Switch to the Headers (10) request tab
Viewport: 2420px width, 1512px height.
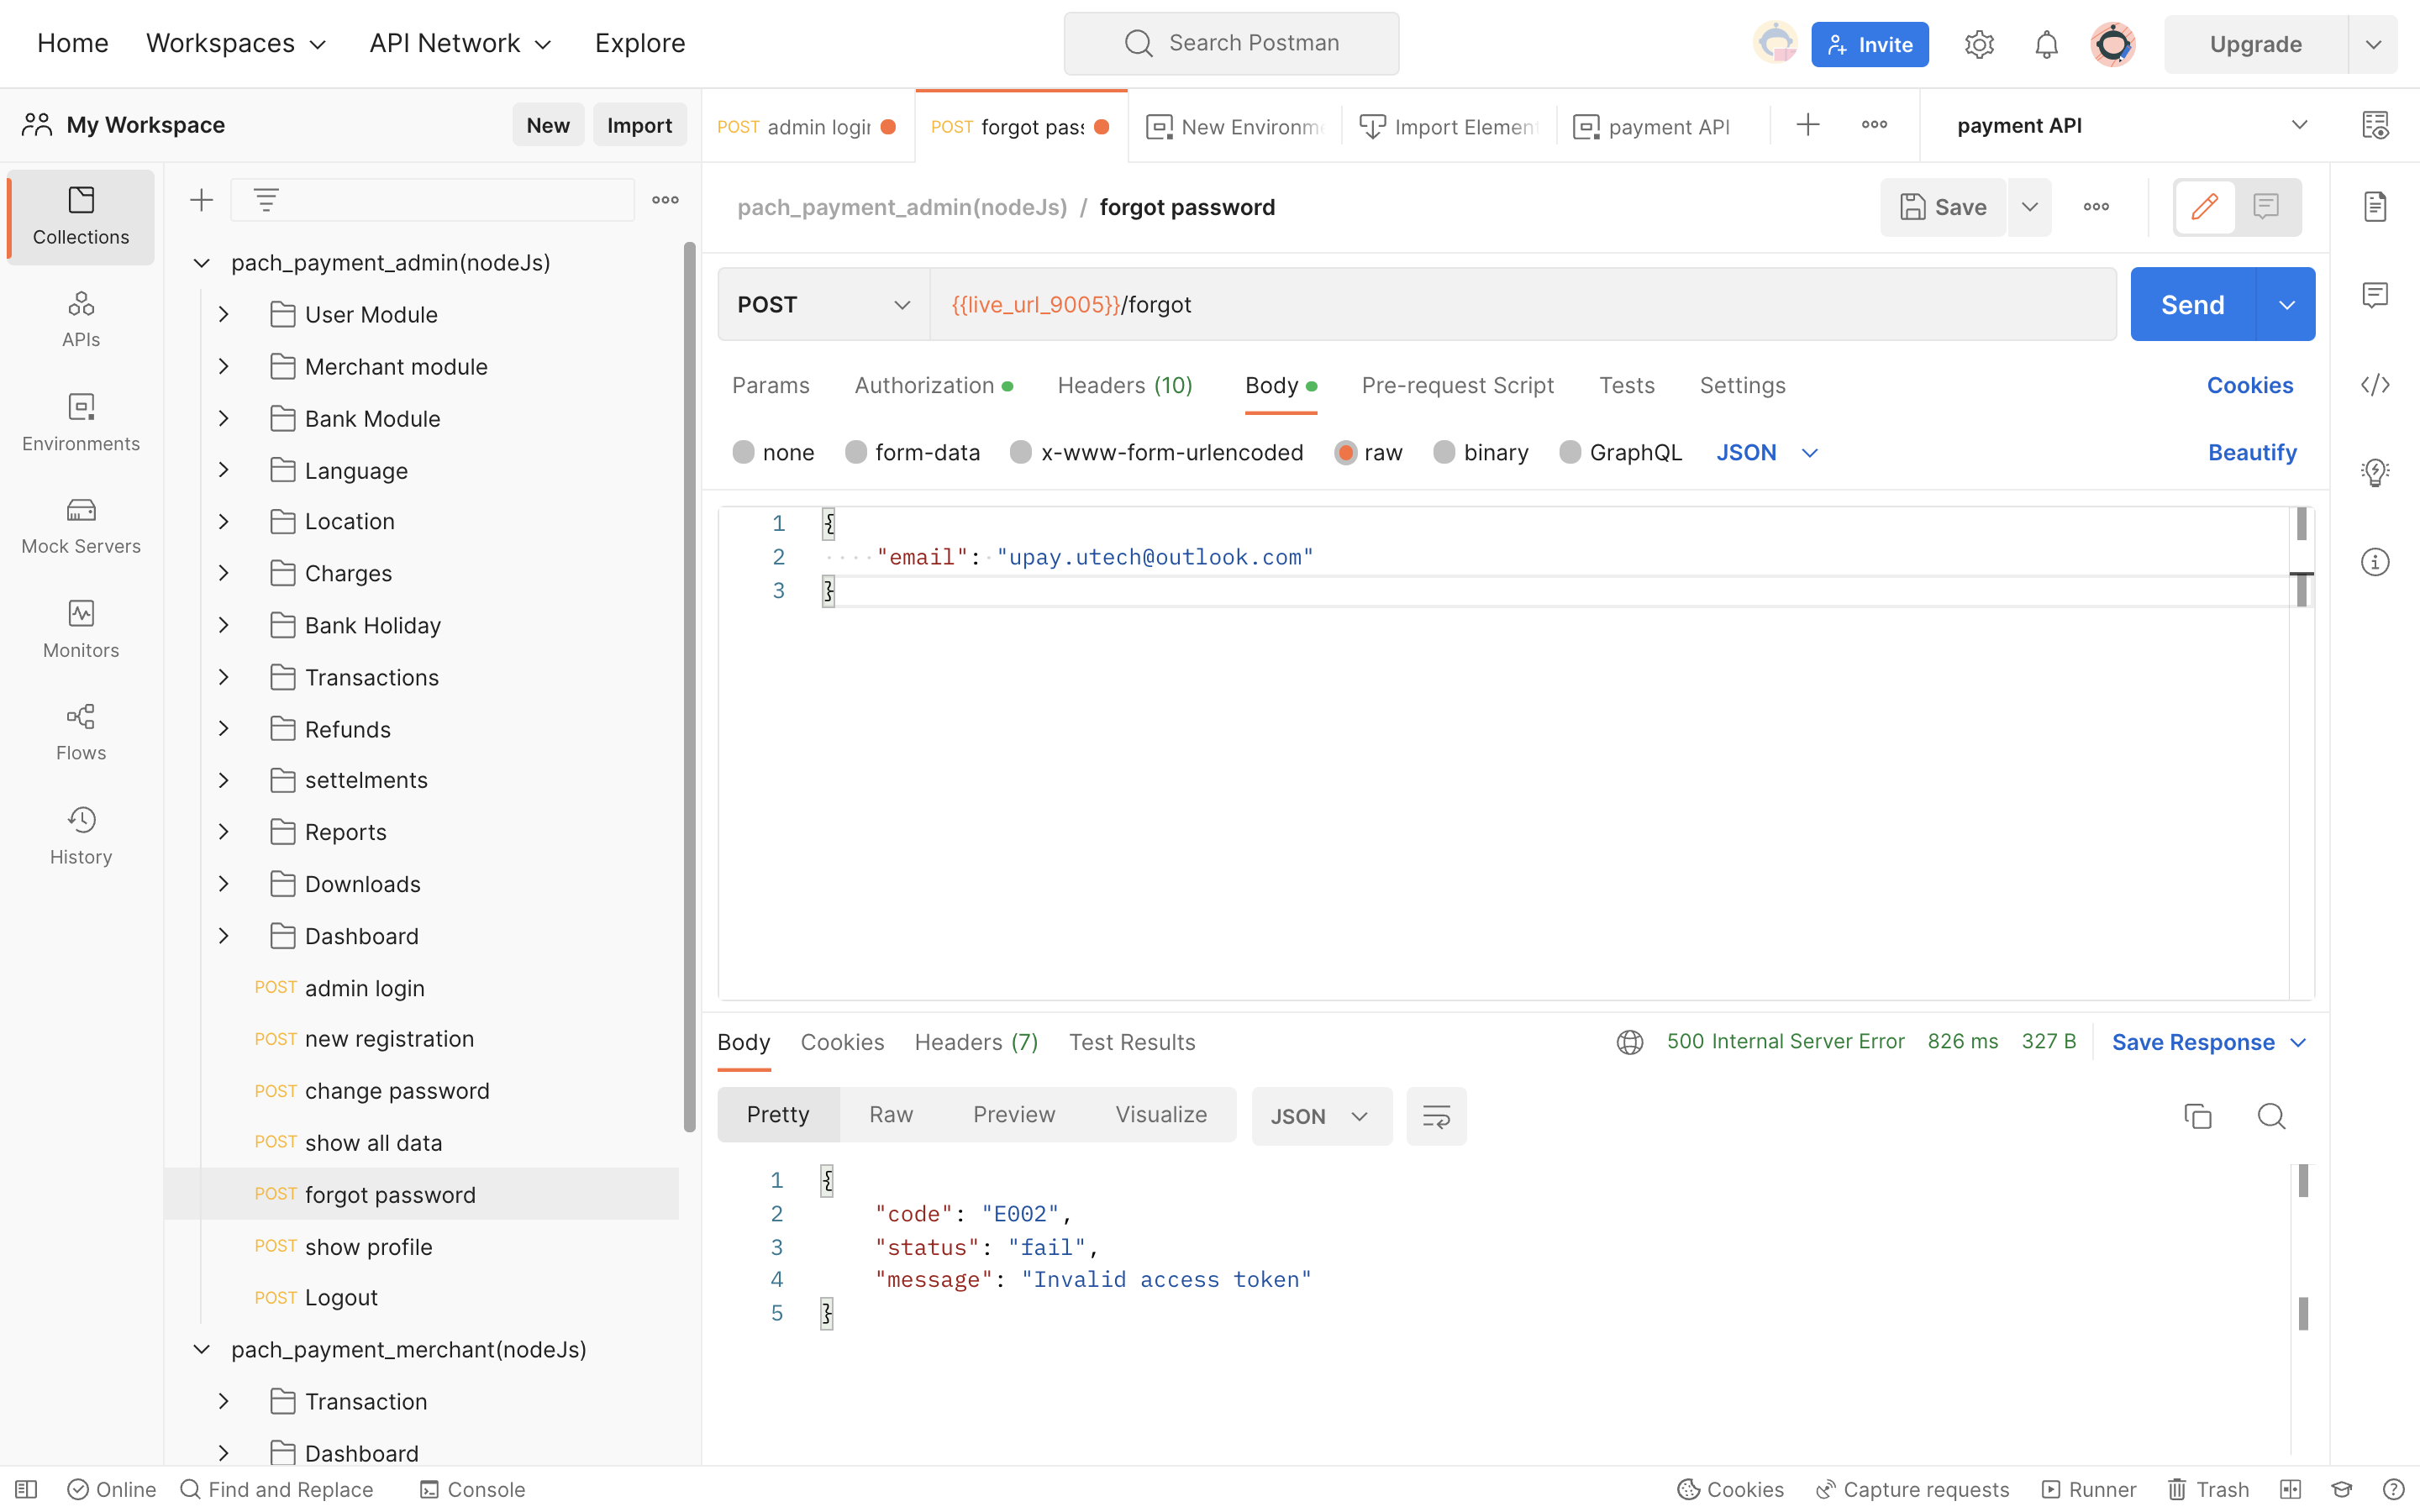[1124, 386]
